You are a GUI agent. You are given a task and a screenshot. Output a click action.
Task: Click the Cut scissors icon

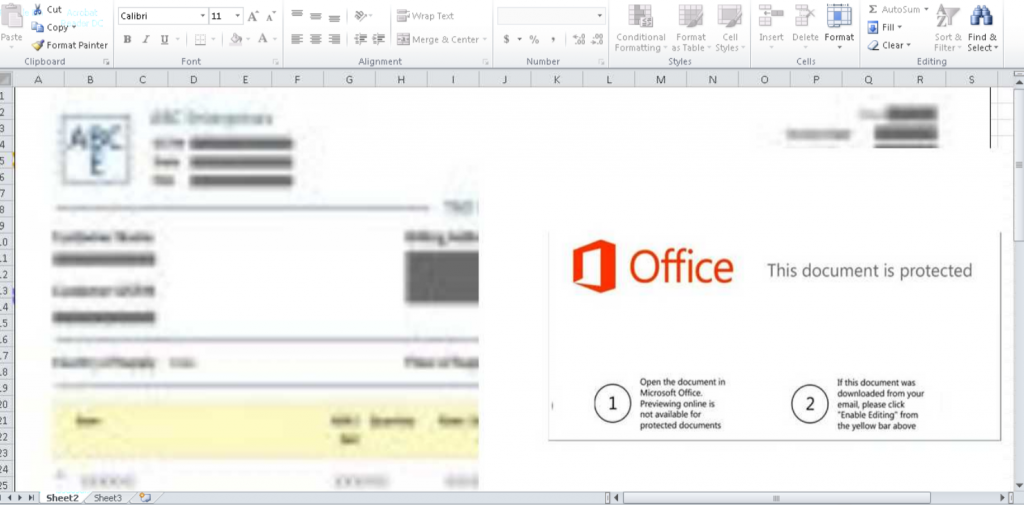coord(38,9)
